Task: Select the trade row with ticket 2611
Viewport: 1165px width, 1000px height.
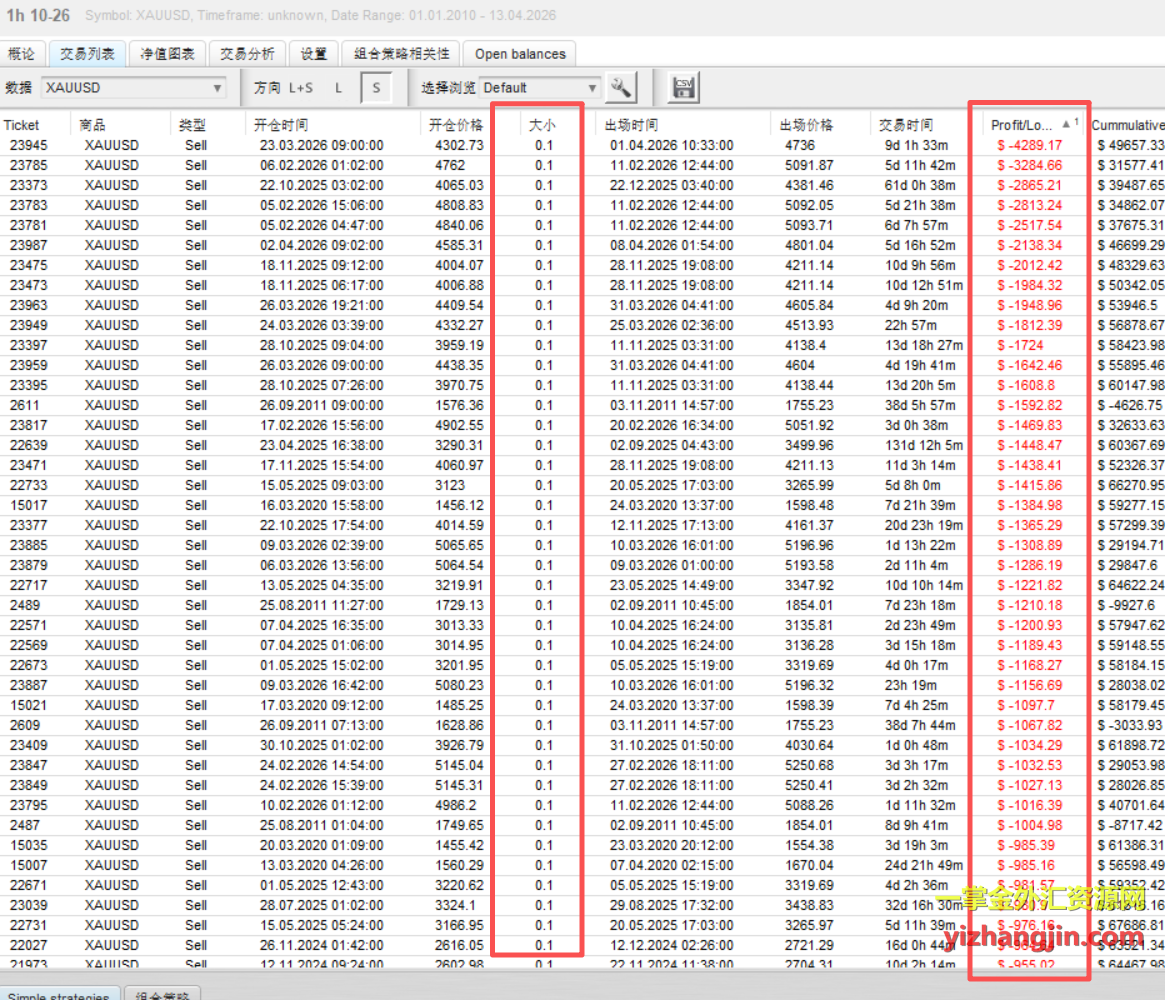Action: tap(300, 405)
